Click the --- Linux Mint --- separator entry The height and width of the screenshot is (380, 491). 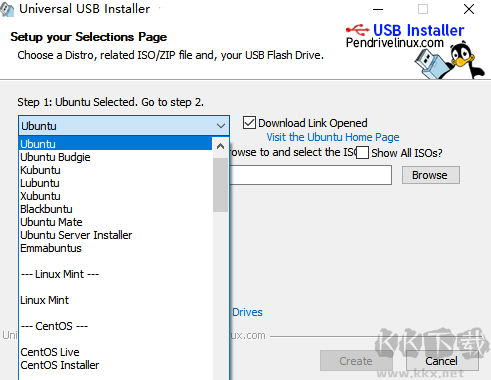point(116,274)
